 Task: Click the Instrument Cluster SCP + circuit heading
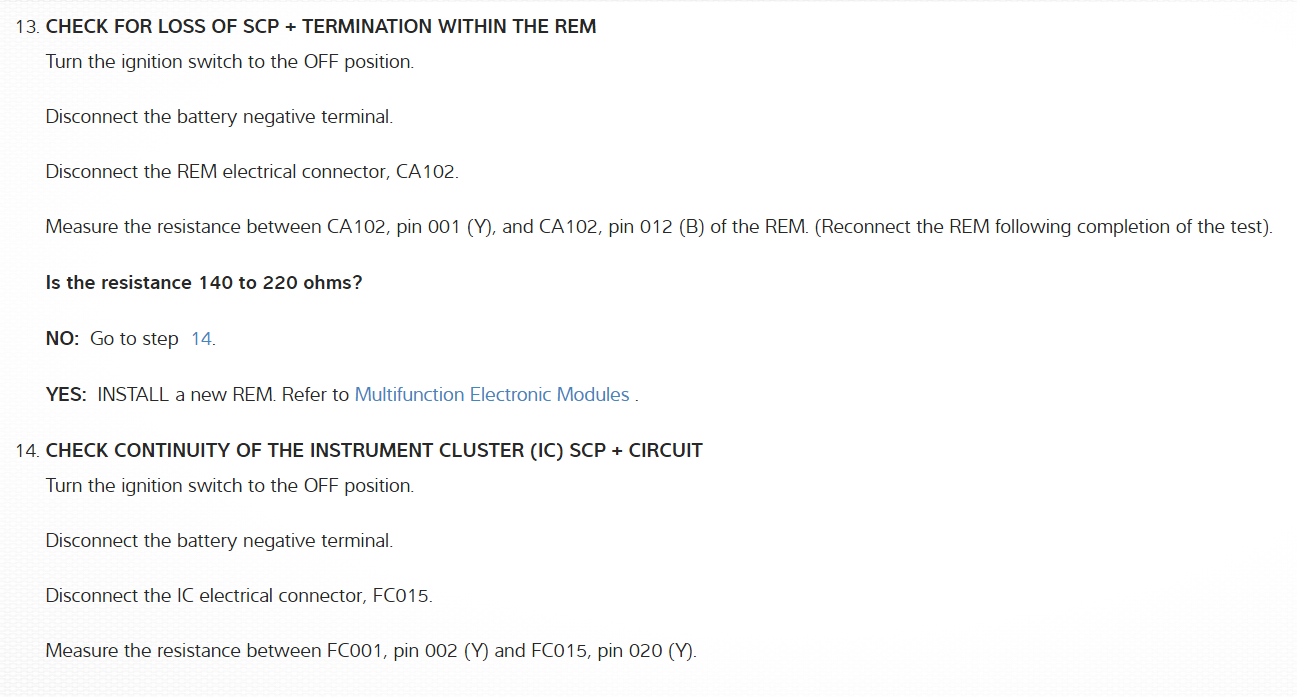[x=374, y=451]
